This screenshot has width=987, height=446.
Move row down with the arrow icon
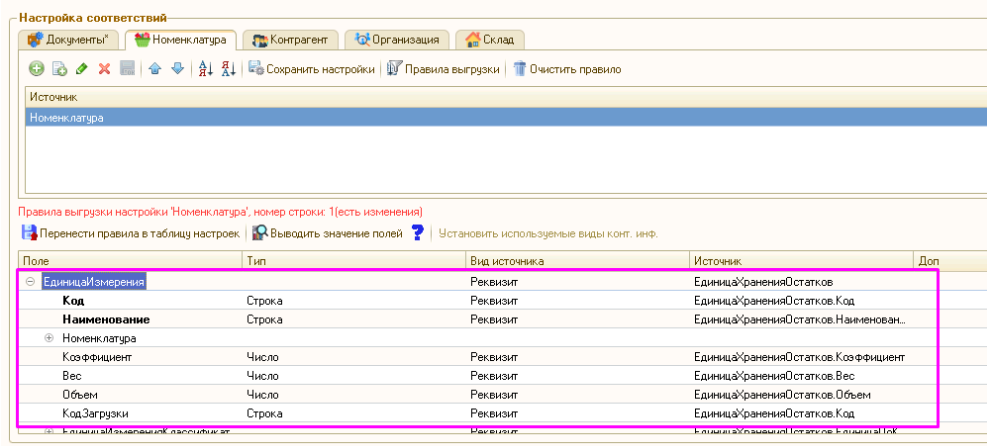coord(177,69)
